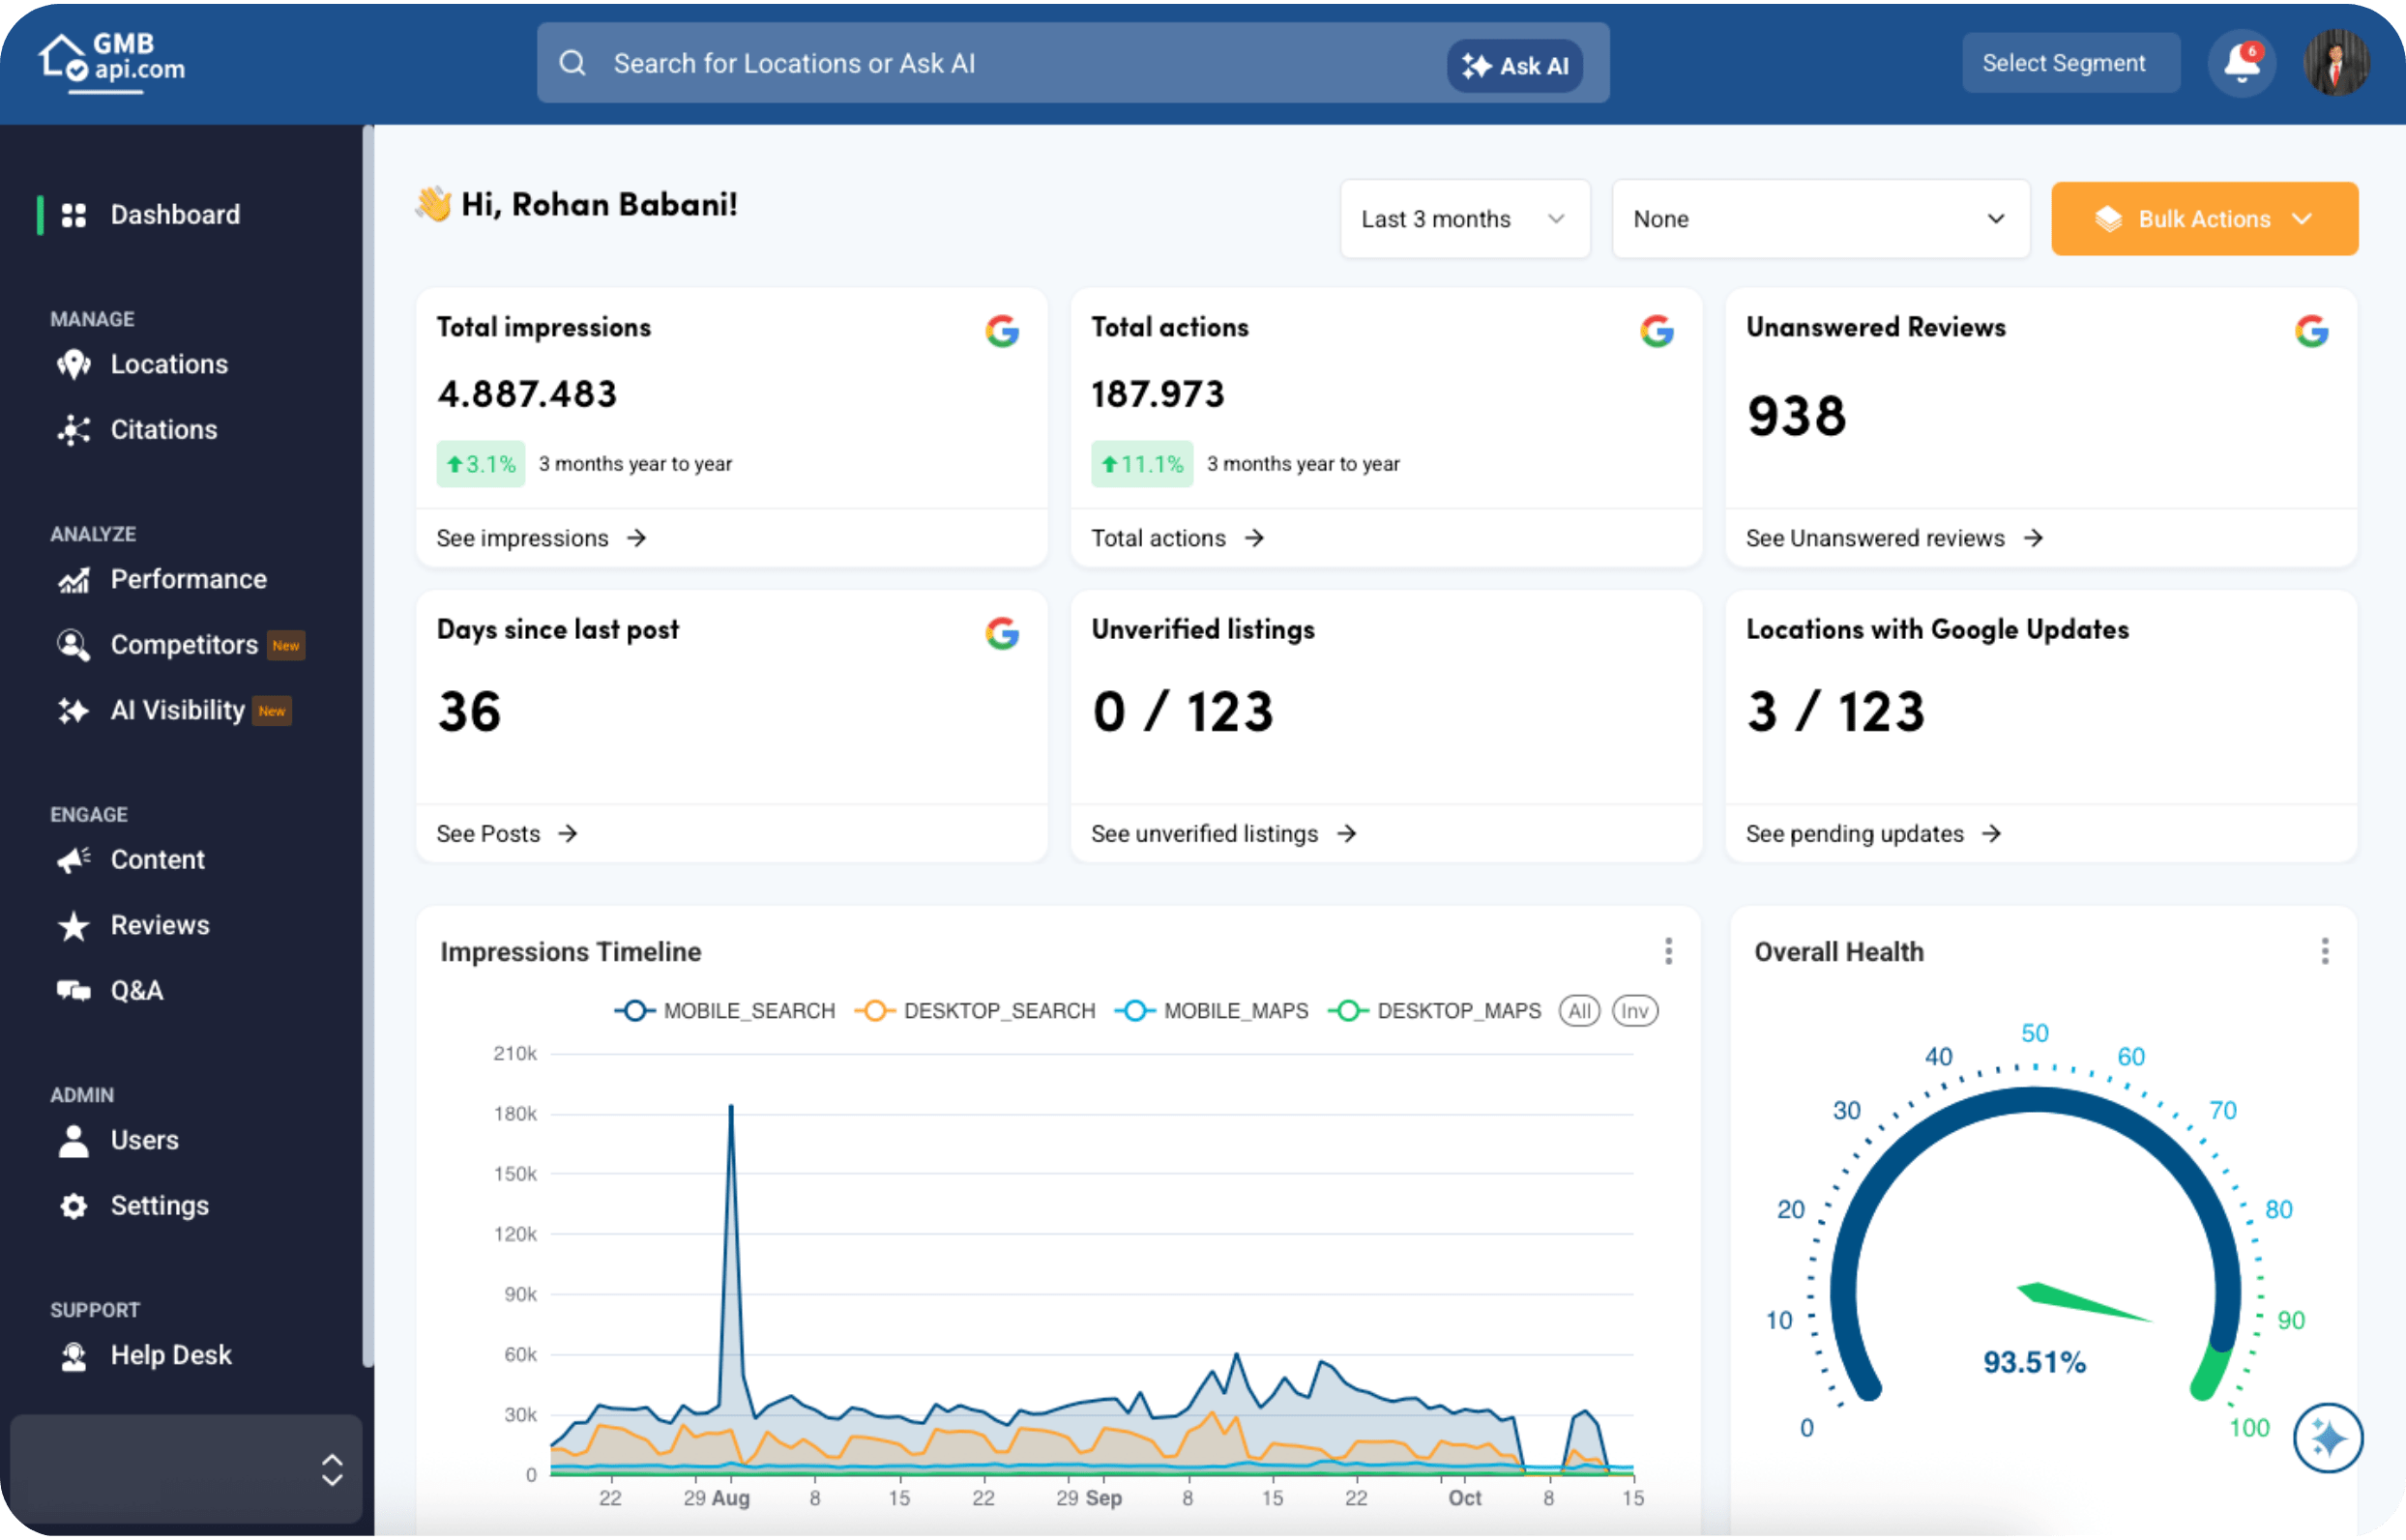Click the search magnifier icon
Viewport: 2406px width, 1540px height.
pos(572,63)
